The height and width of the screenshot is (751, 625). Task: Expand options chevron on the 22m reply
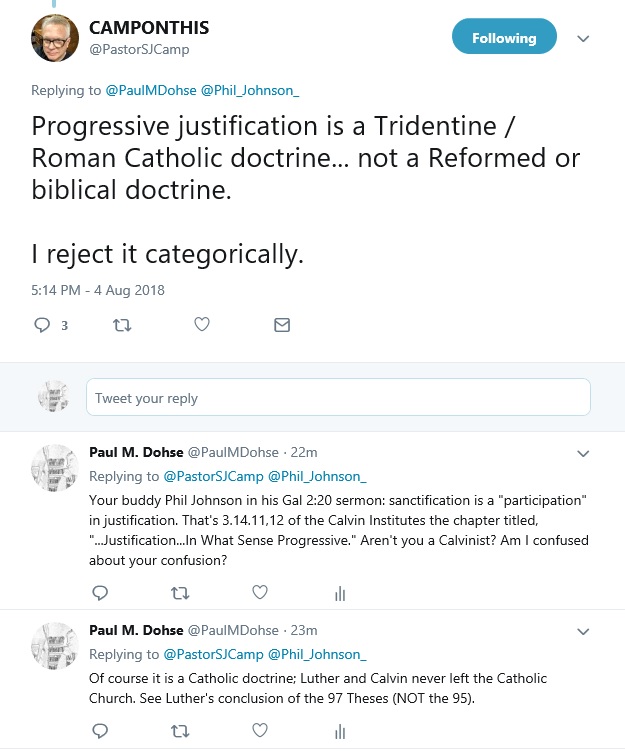[x=585, y=453]
